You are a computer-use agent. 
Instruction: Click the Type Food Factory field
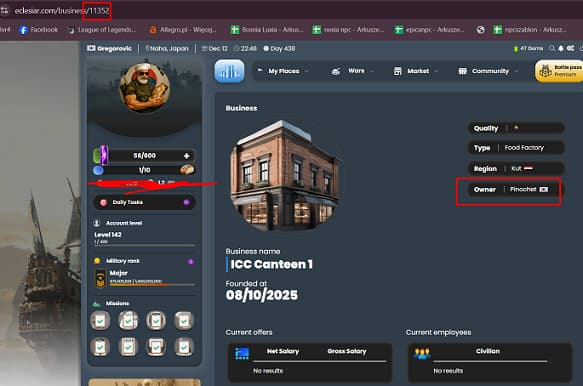(516, 148)
